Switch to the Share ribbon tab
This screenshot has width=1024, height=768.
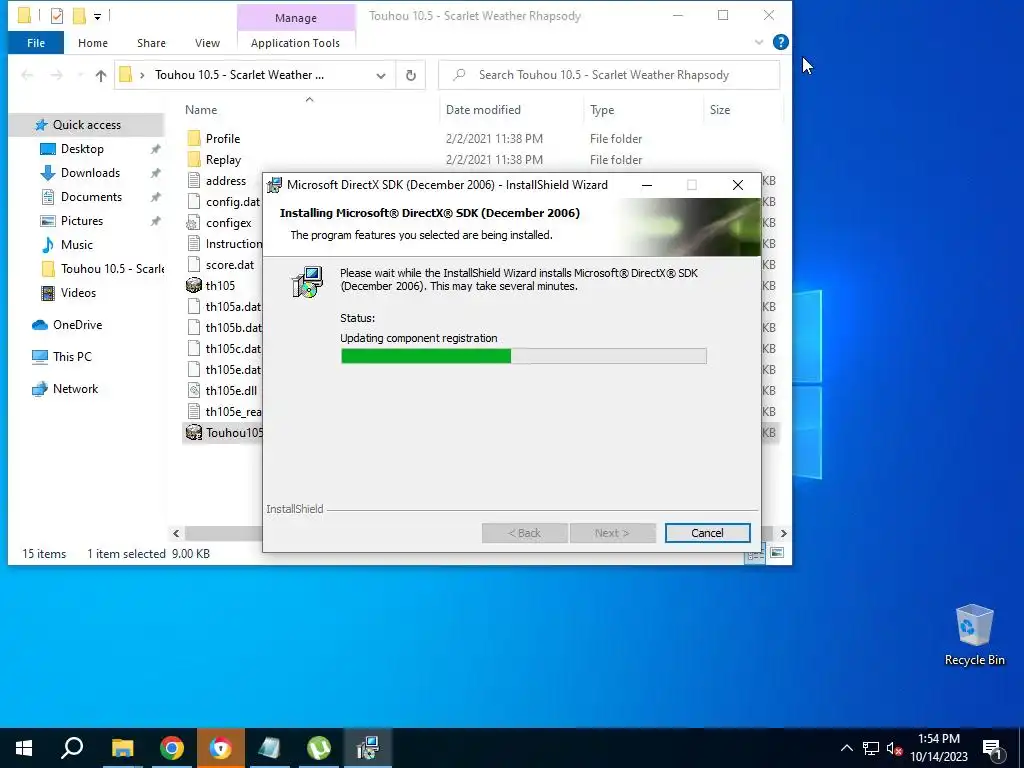[151, 43]
